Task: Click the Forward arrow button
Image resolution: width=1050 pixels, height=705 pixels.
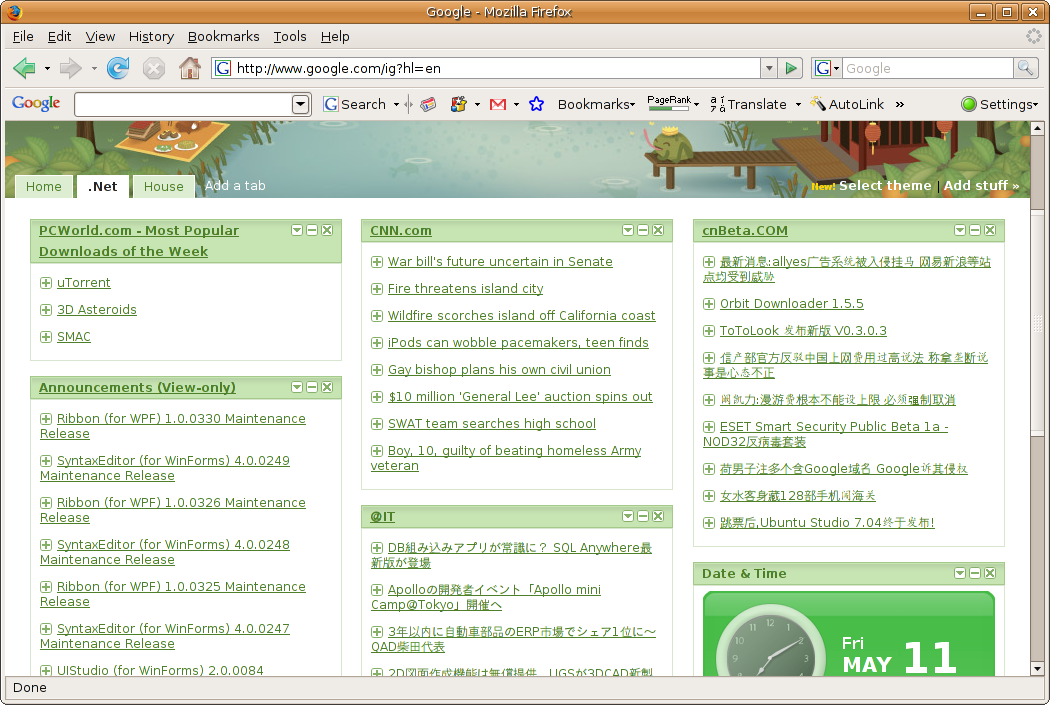Action: click(x=70, y=68)
